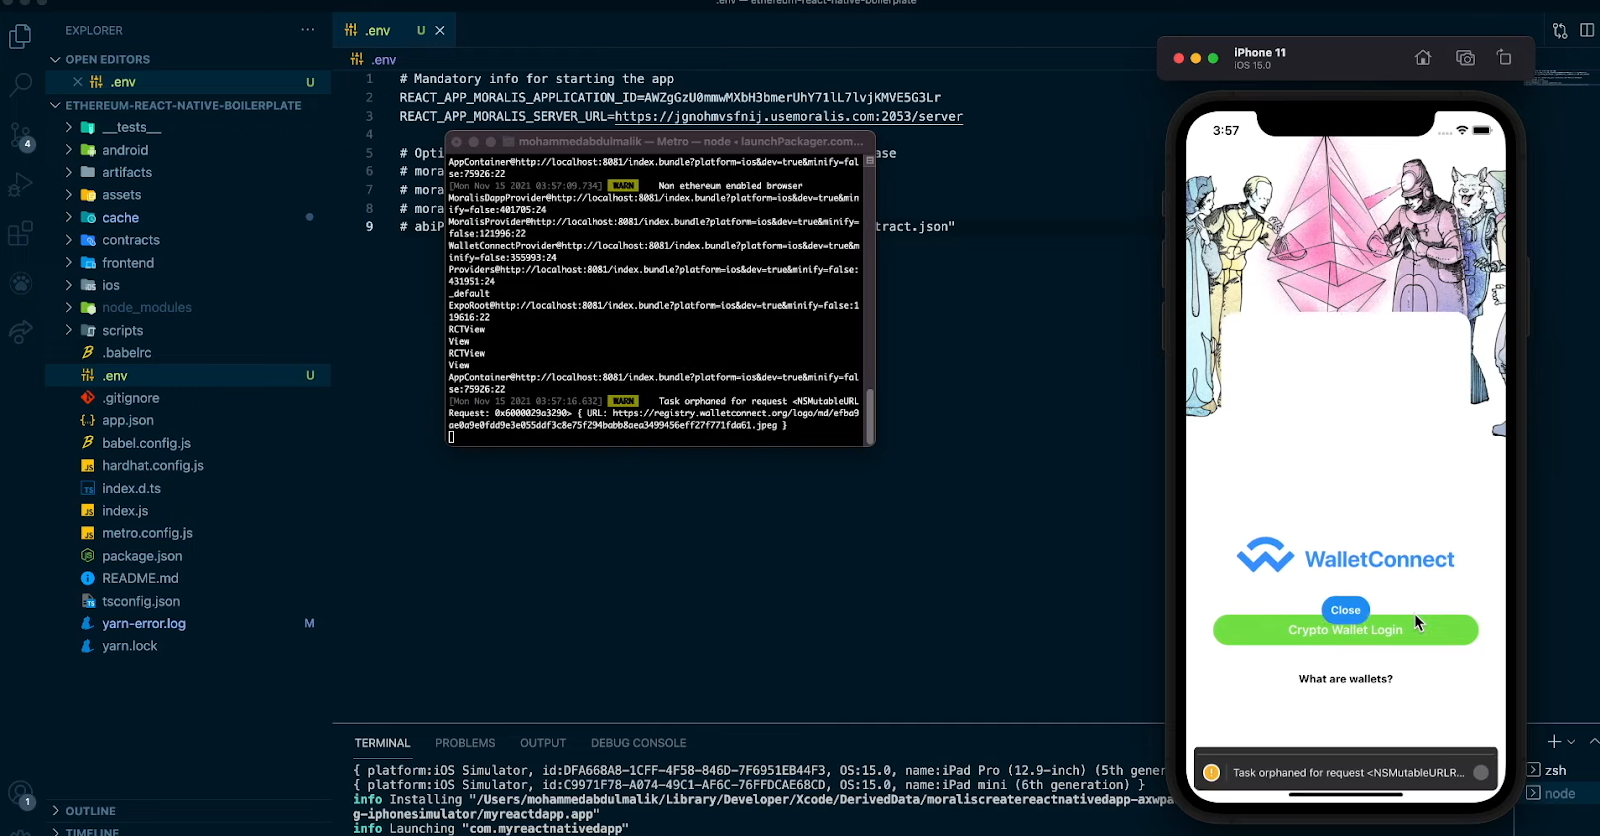This screenshot has height=836, width=1600.
Task: Open Source Control view with badge 4
Action: point(20,136)
